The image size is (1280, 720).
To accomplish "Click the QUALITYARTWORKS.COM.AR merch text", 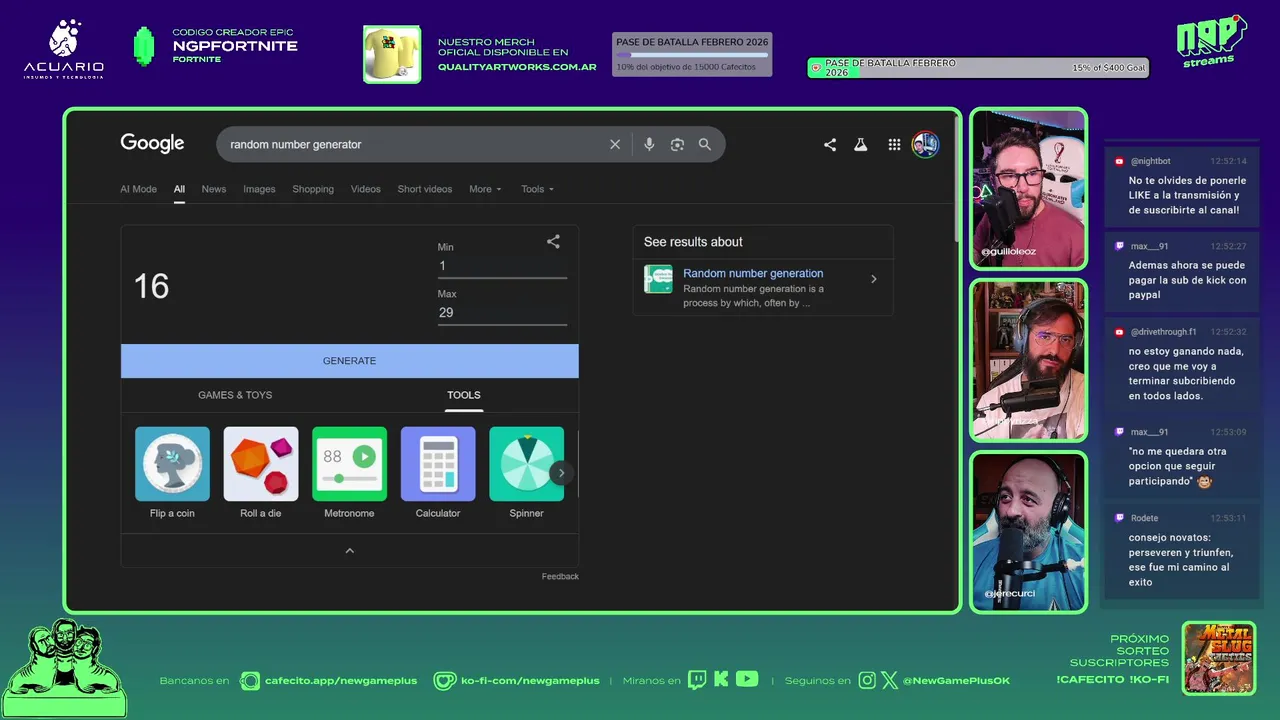I will point(517,67).
